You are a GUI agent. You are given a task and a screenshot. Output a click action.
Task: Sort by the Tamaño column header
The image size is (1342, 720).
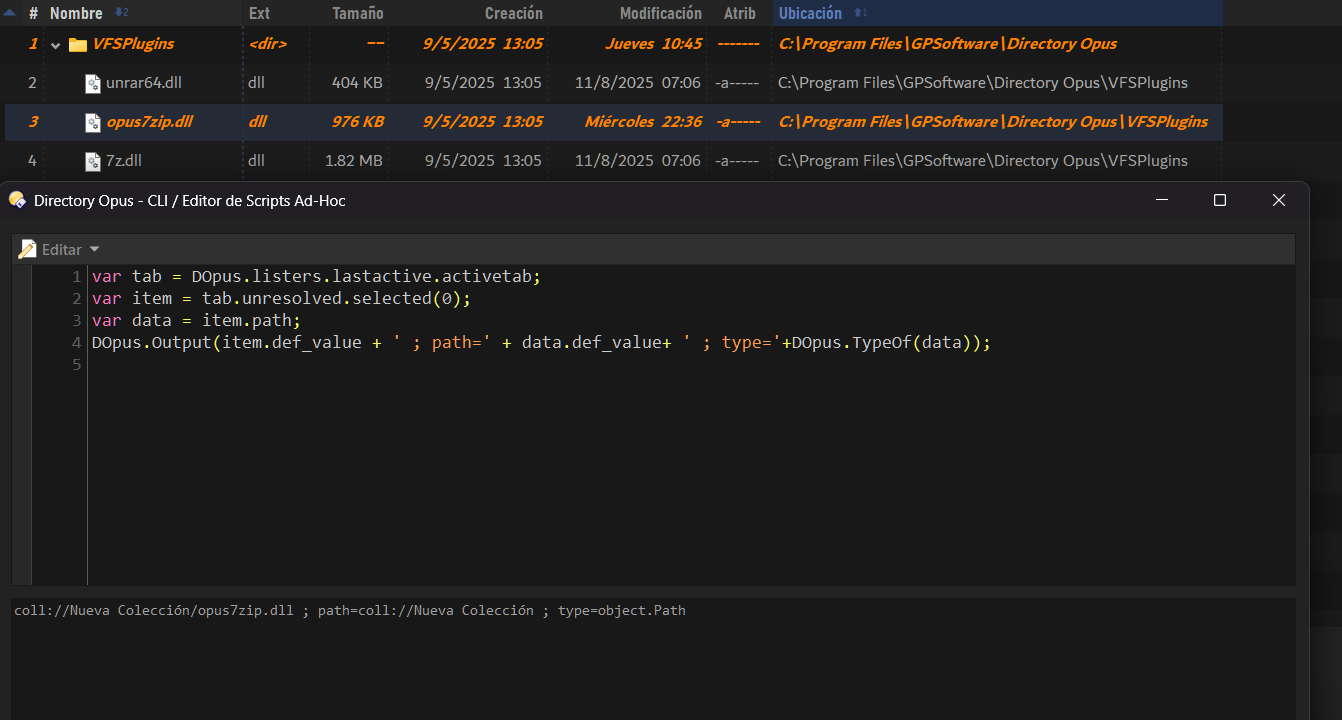[x=357, y=13]
